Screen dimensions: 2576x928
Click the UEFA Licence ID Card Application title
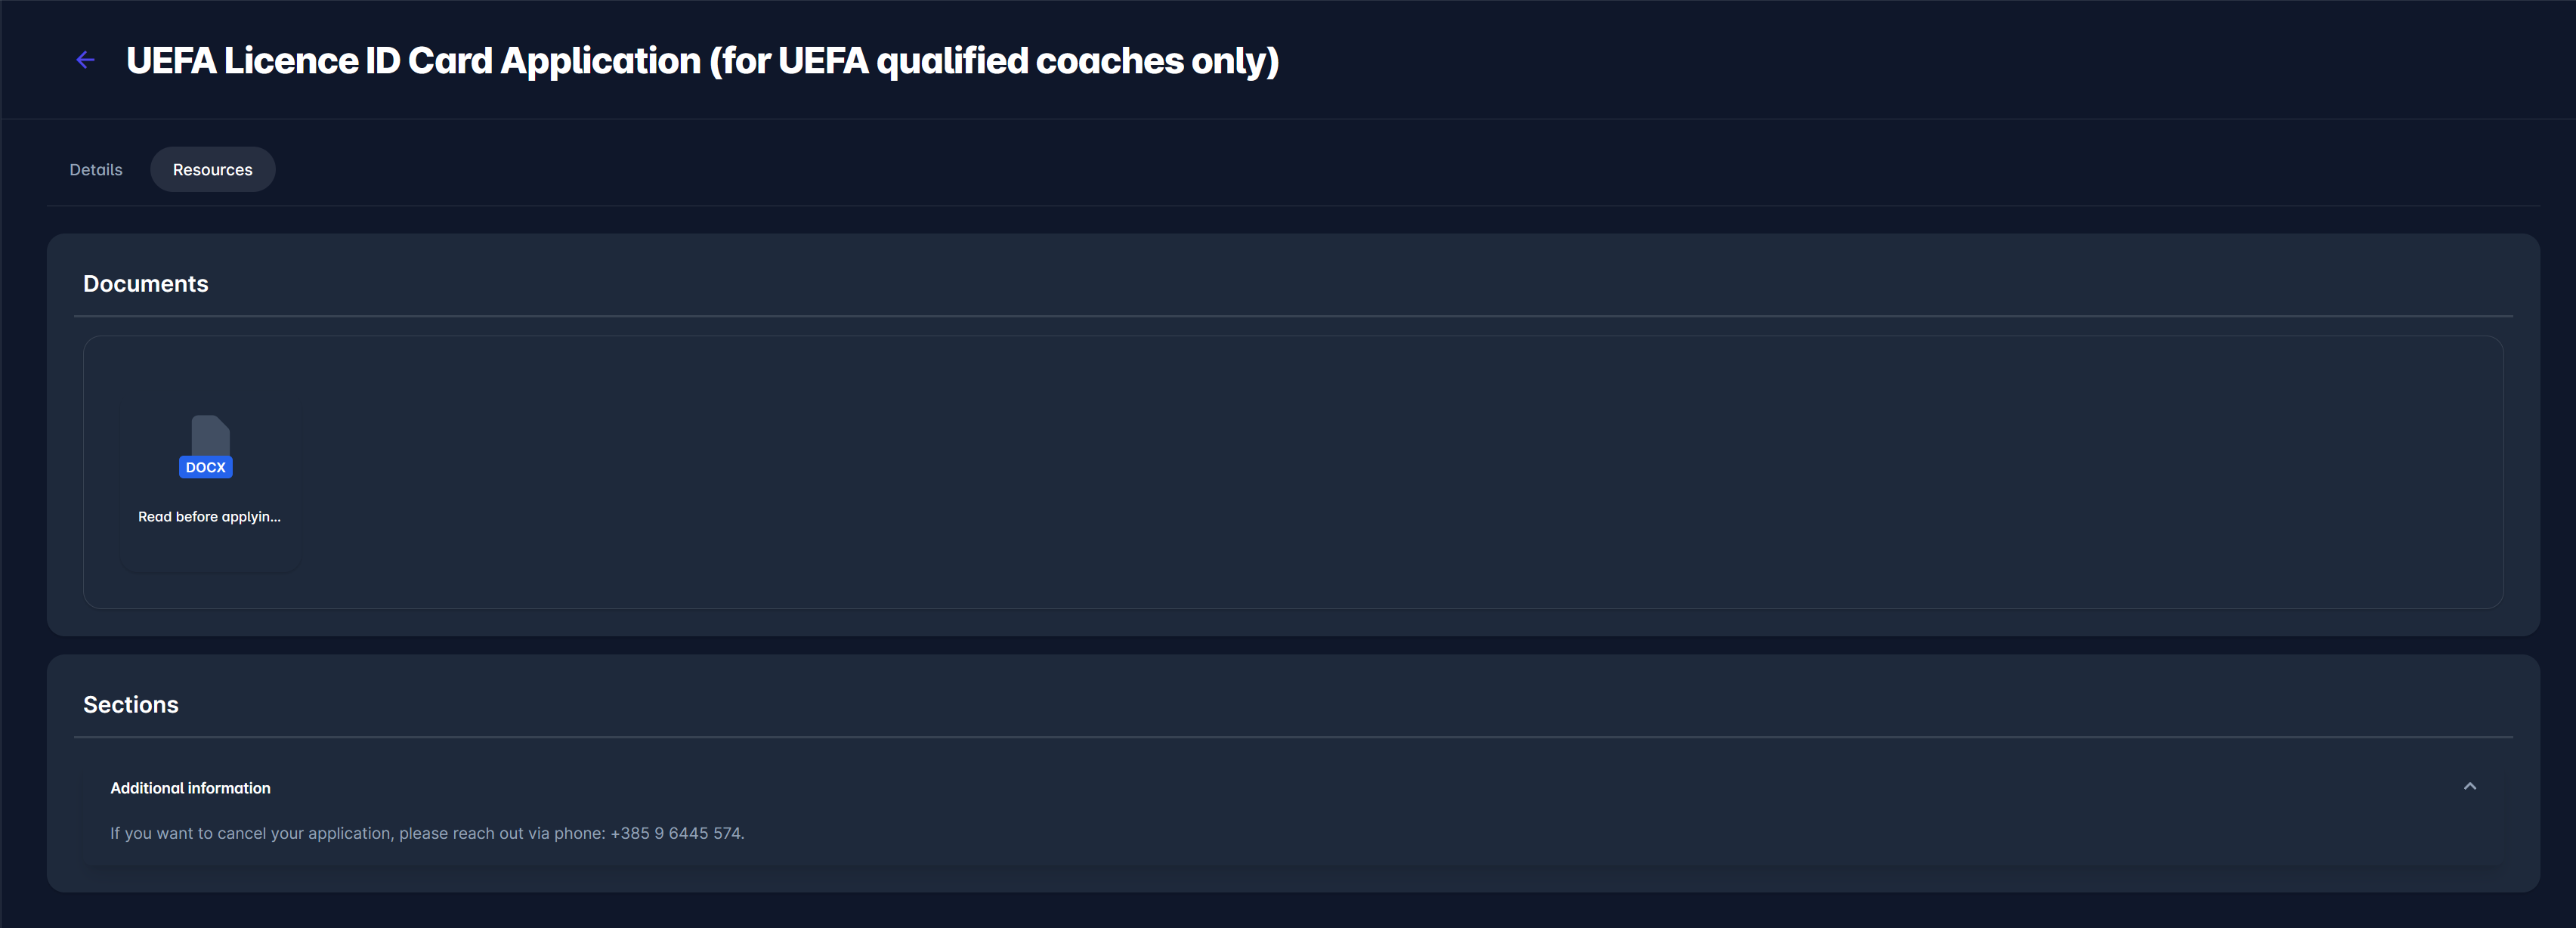(413, 61)
